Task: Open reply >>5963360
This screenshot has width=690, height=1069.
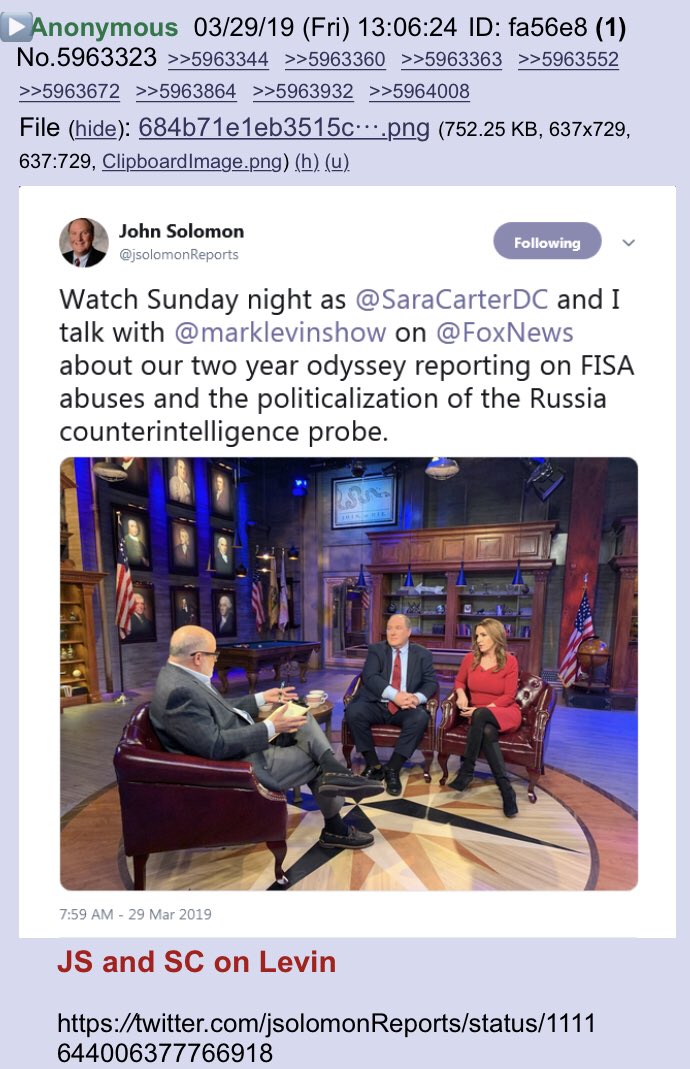Action: tap(335, 59)
